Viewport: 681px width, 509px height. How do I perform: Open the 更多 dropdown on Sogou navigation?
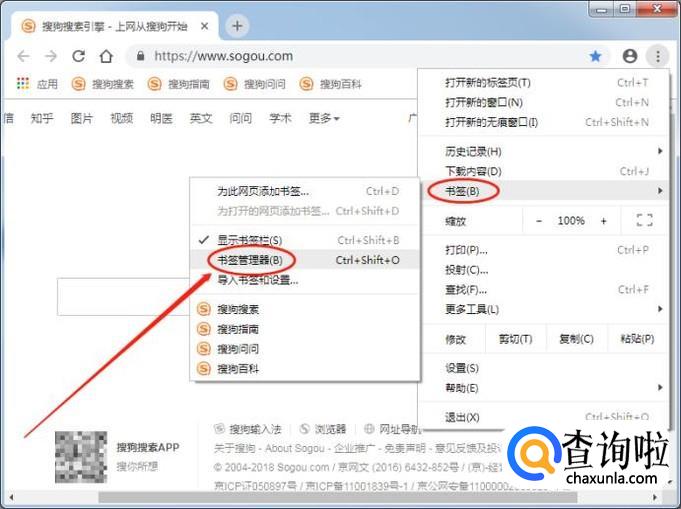point(324,118)
